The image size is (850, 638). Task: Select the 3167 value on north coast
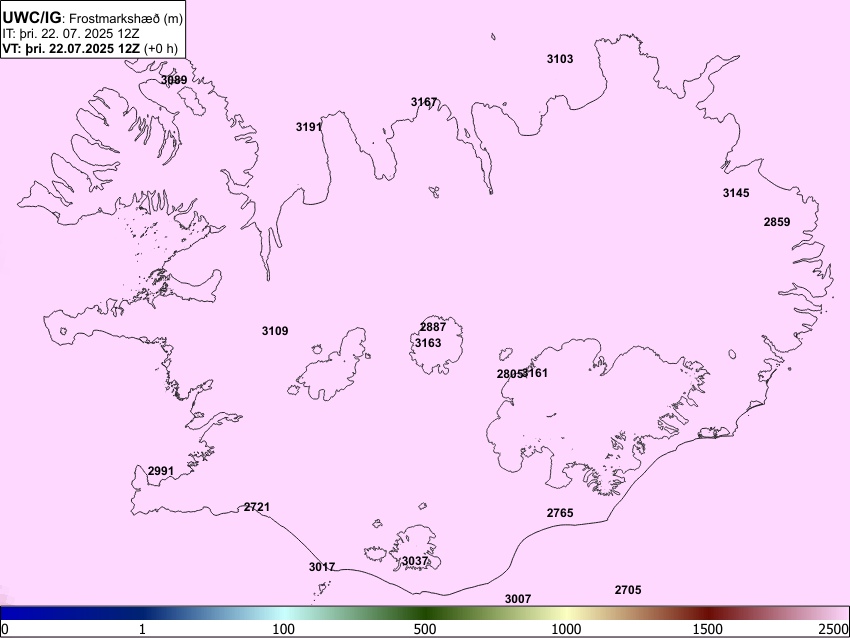tap(424, 102)
